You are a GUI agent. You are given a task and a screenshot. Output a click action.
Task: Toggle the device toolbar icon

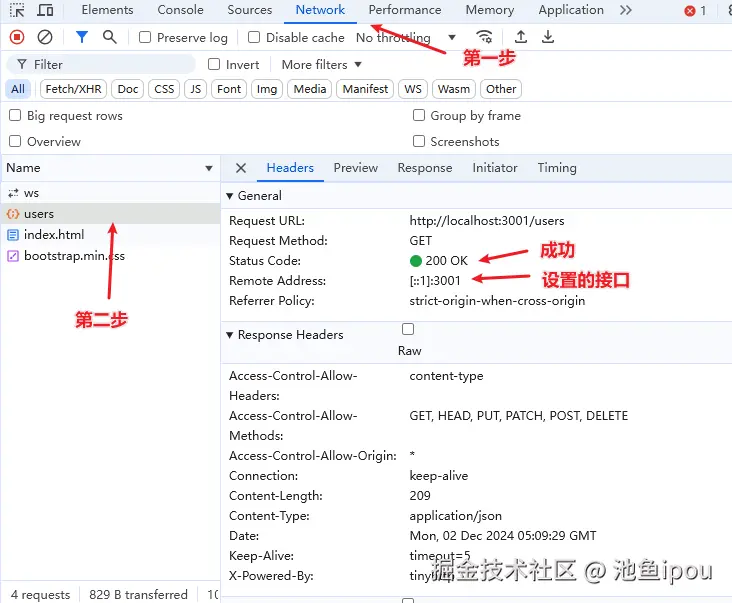[45, 10]
